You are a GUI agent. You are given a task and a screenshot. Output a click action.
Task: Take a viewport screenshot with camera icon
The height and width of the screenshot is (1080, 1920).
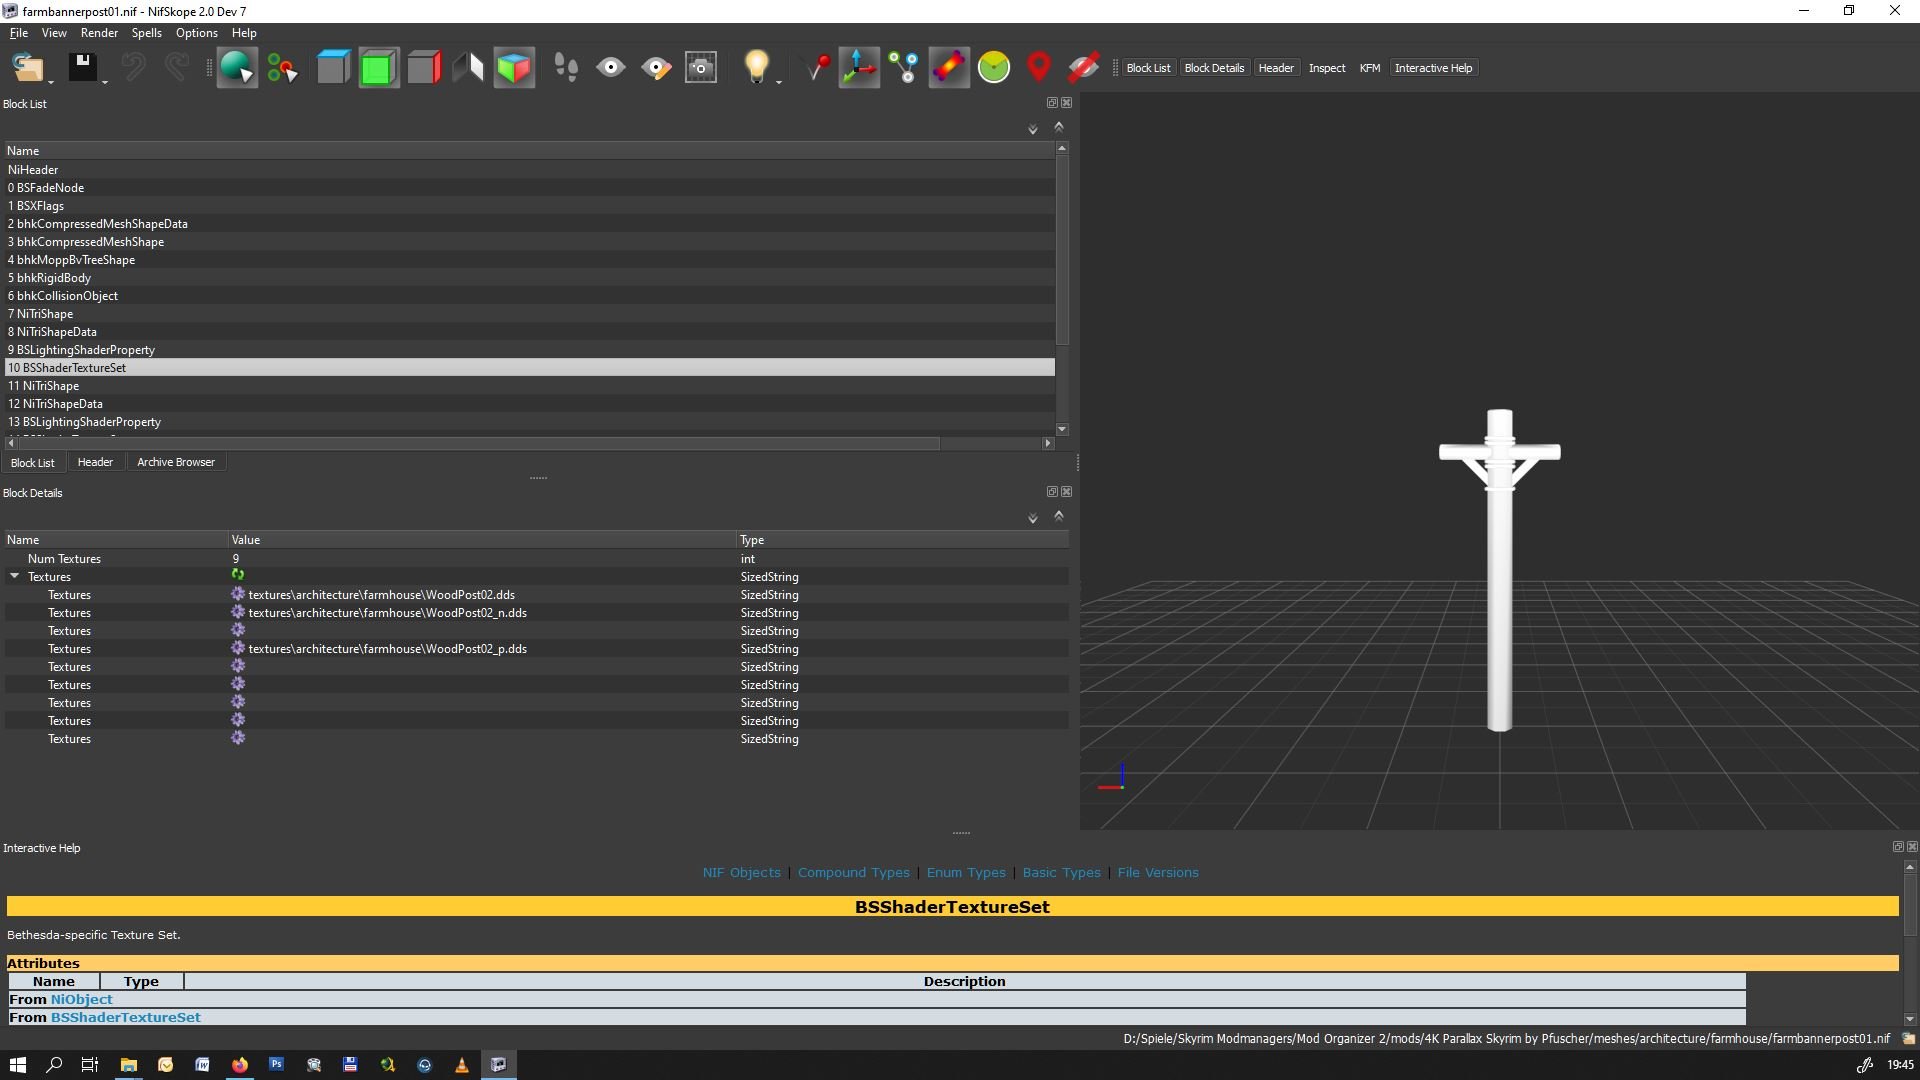(701, 68)
